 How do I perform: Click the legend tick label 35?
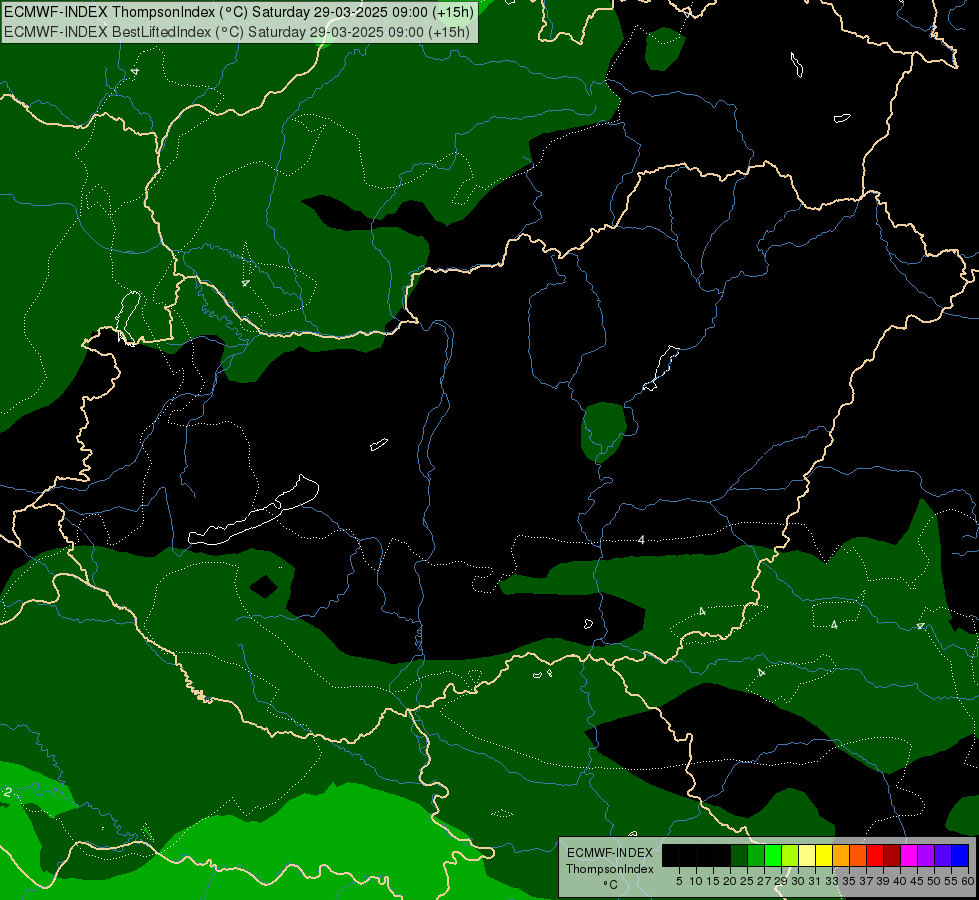(x=850, y=881)
